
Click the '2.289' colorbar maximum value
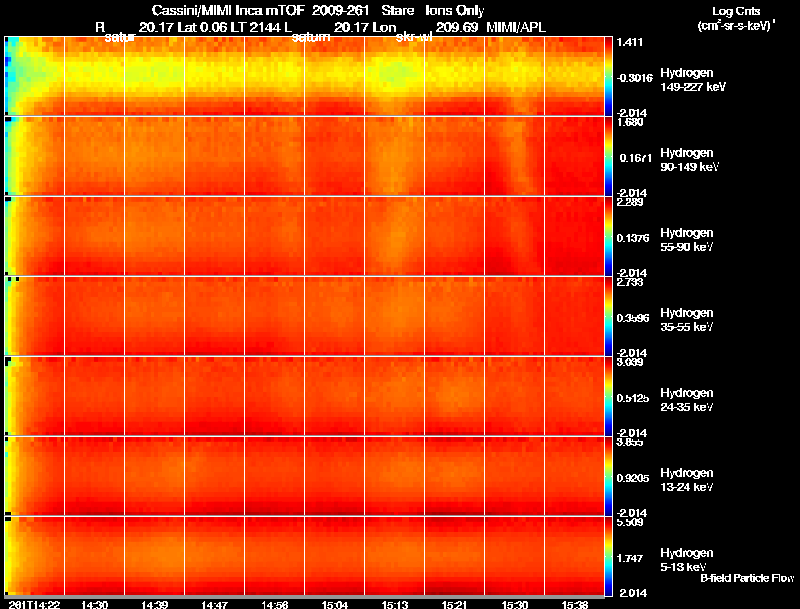point(630,202)
